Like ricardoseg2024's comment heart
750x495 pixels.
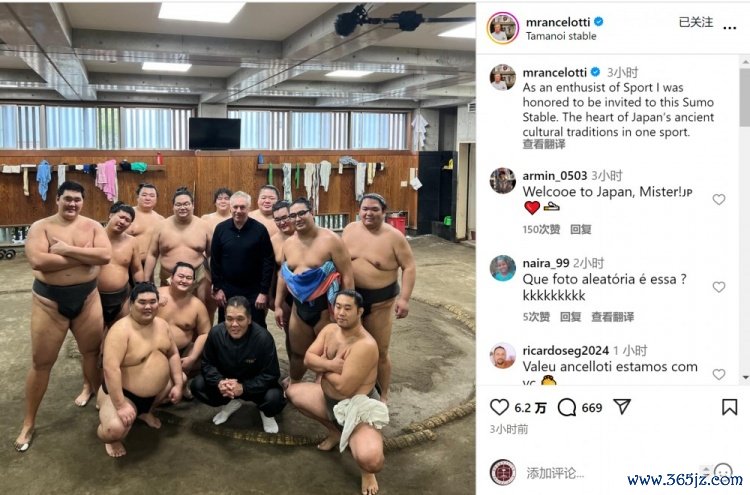coord(718,374)
